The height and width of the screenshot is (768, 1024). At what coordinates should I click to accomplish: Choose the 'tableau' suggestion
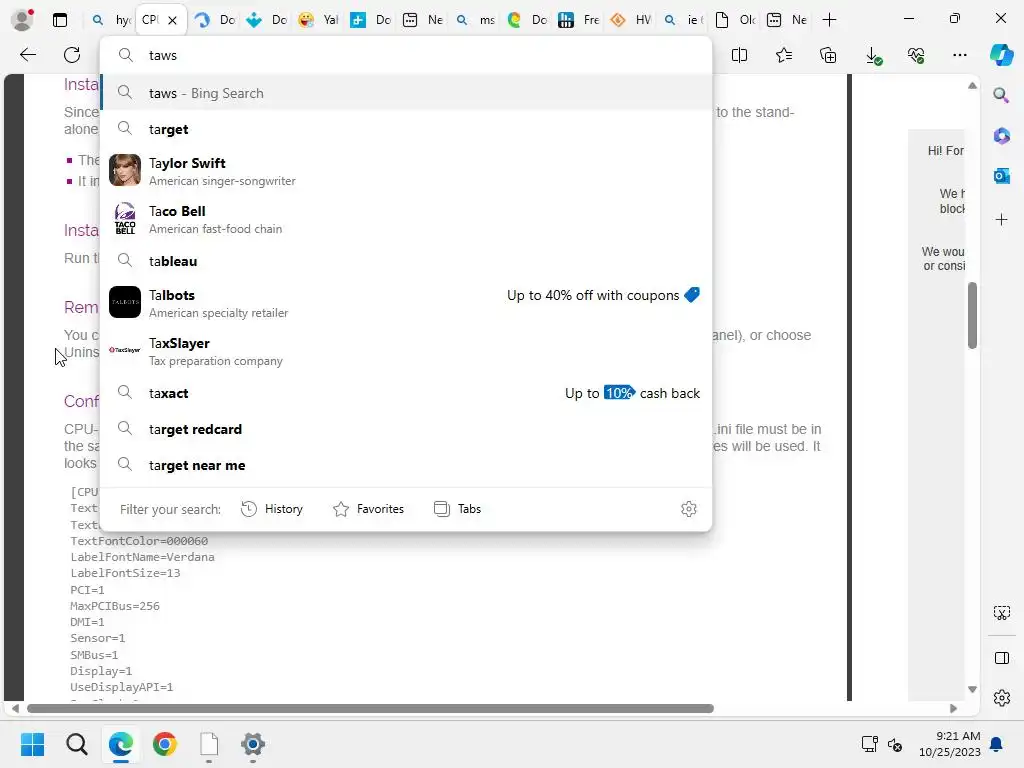click(x=406, y=261)
